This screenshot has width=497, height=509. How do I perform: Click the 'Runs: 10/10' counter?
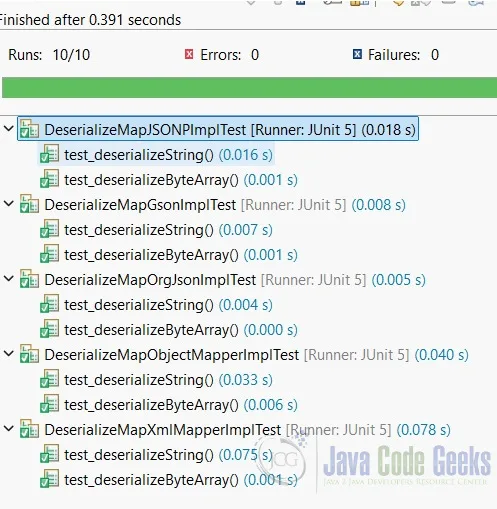[x=49, y=55]
